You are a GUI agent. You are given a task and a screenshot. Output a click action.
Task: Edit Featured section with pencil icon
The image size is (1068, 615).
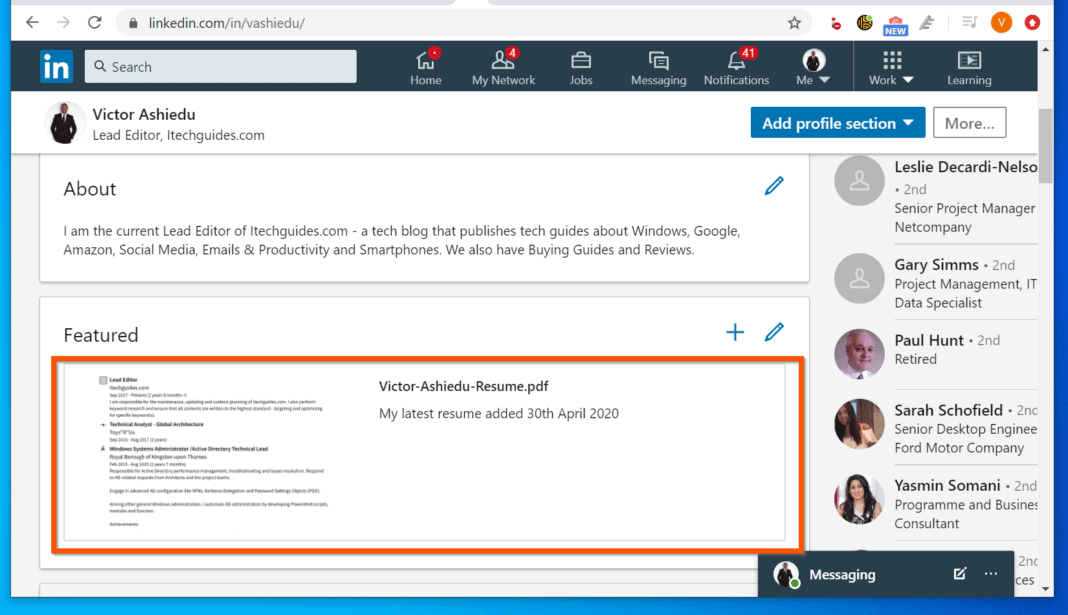[774, 332]
